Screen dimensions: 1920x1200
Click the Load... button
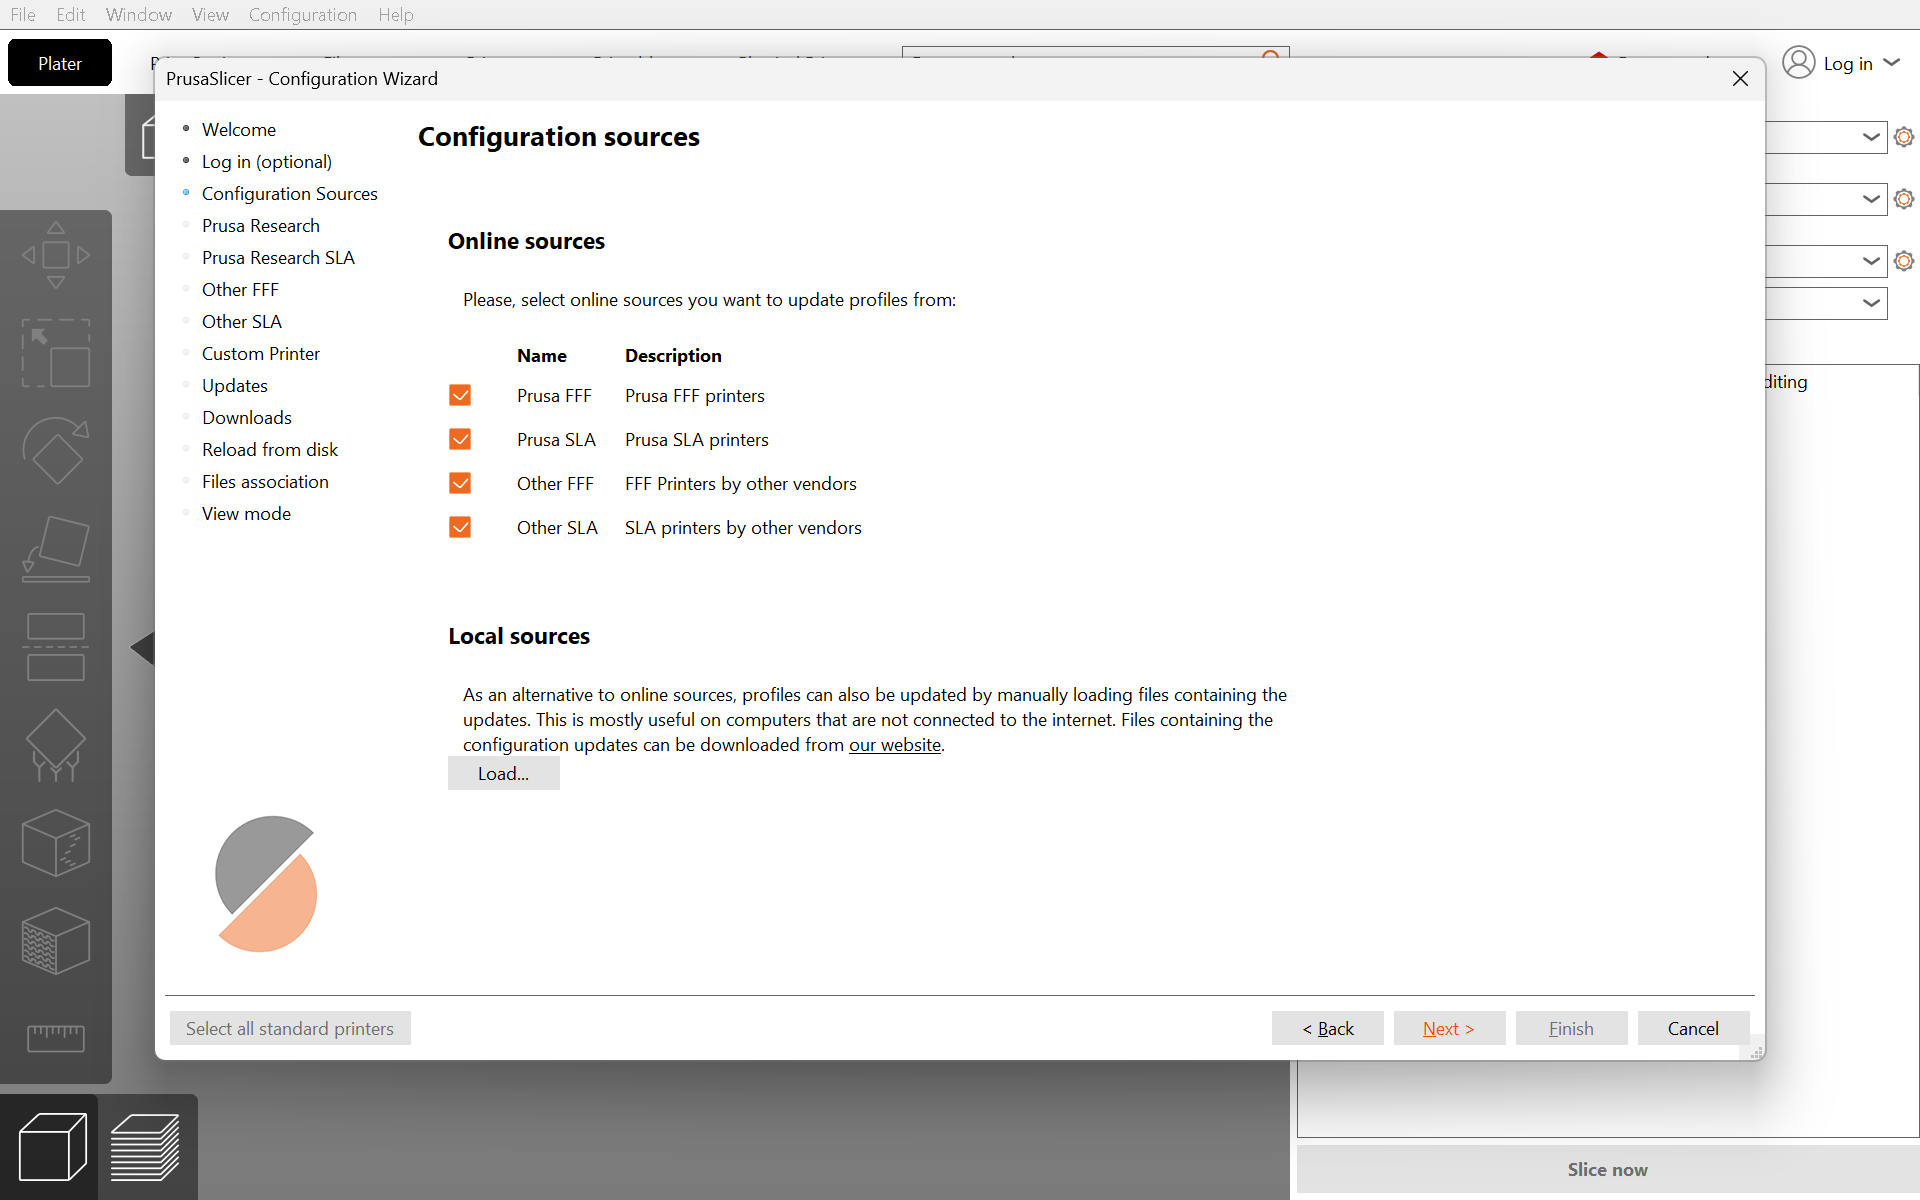click(503, 773)
